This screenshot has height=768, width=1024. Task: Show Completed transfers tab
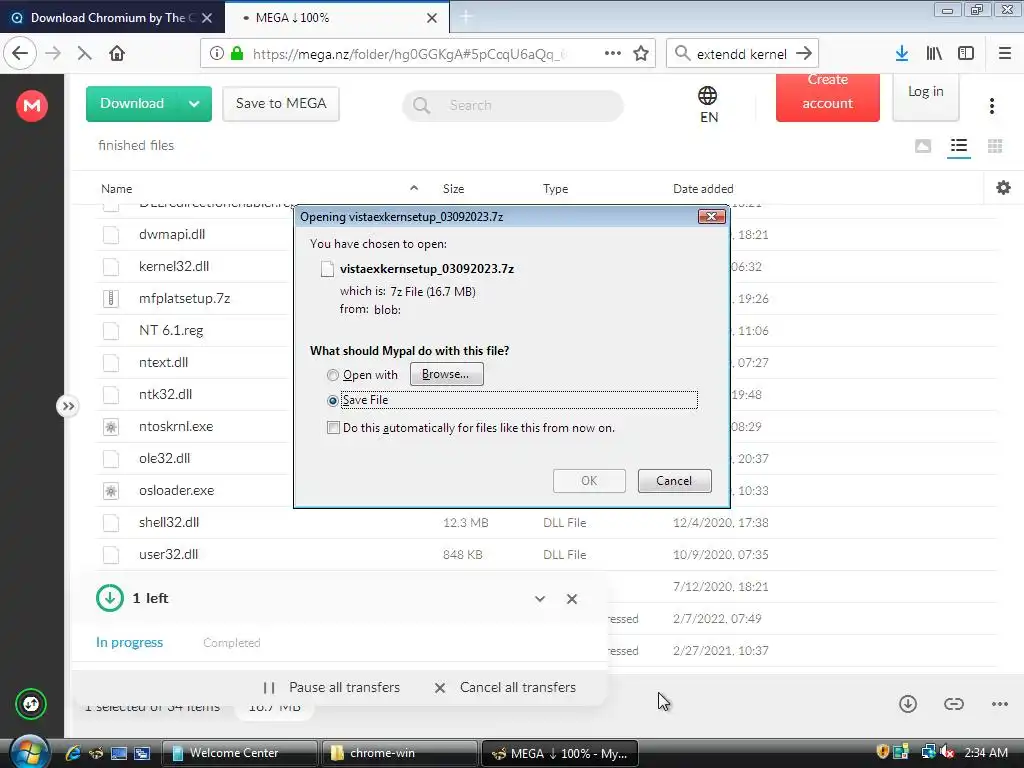pyautogui.click(x=232, y=643)
